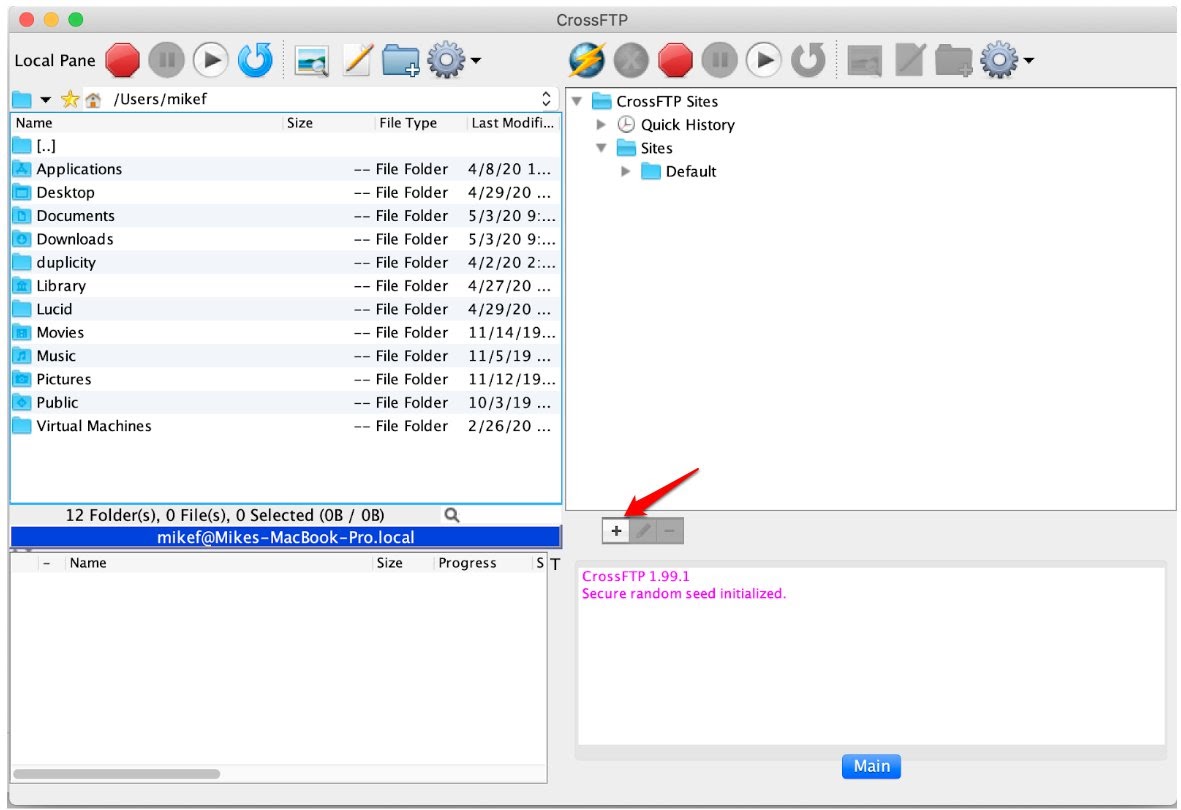Click the grayed edit site pencil button
This screenshot has width=1181, height=810.
[642, 531]
